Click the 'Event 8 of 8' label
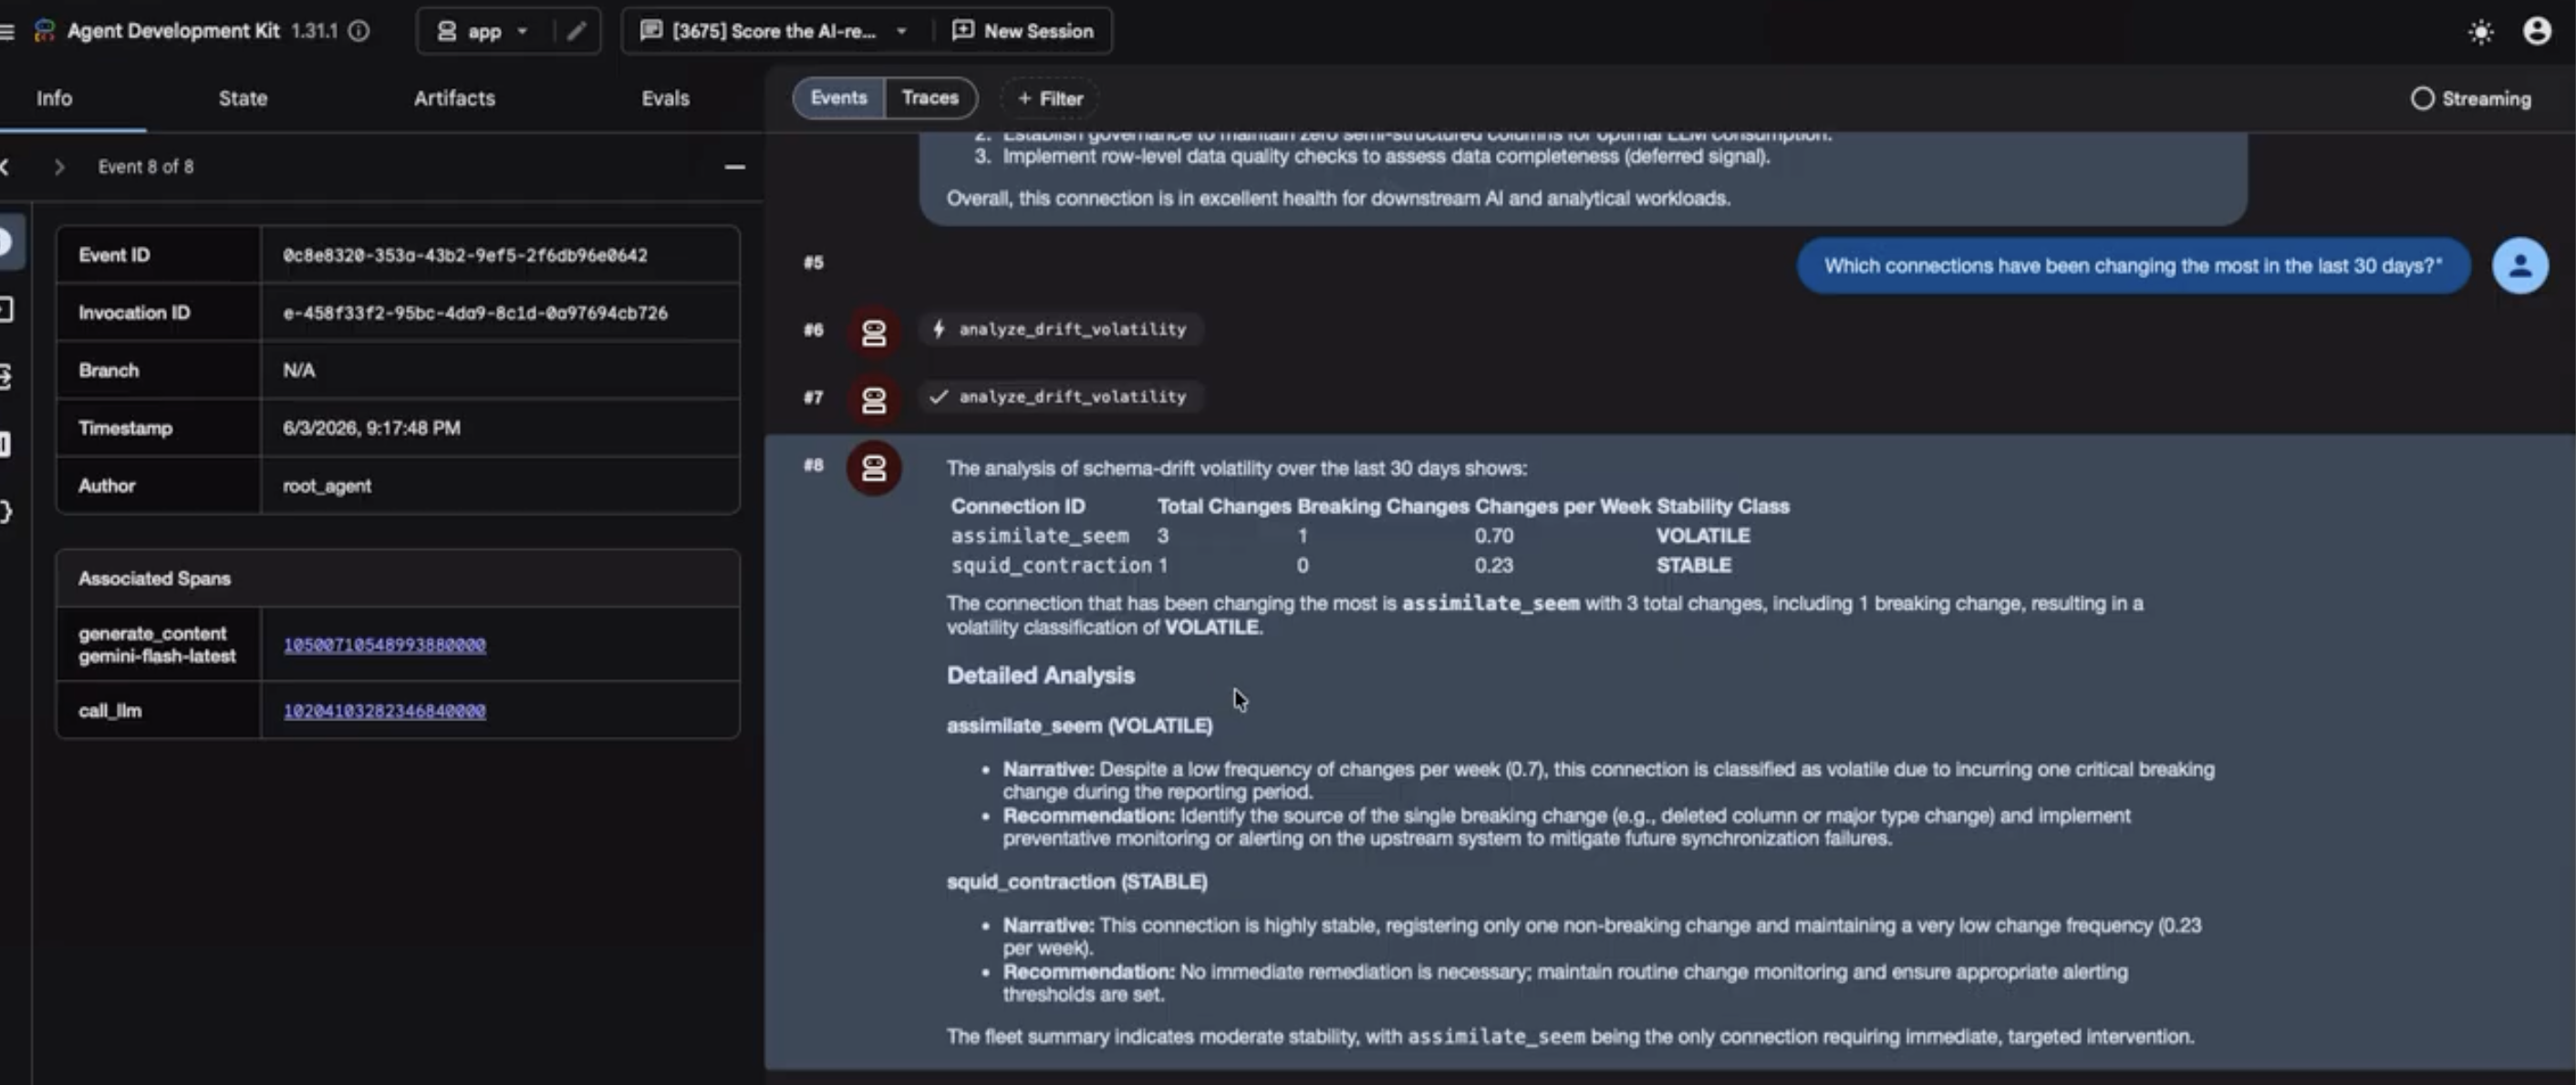Viewport: 2576px width, 1085px height. (x=146, y=167)
